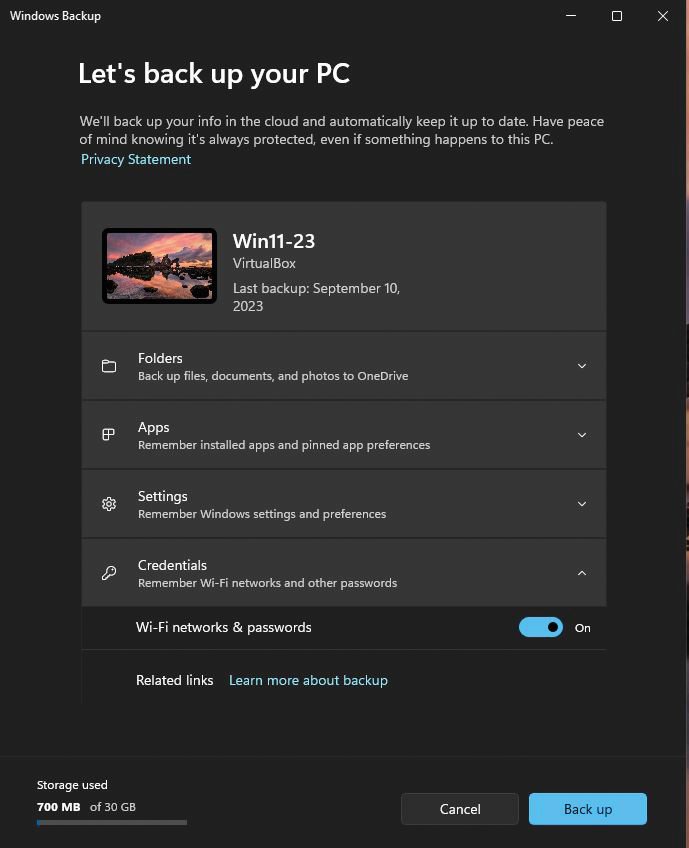689x848 pixels.
Task: Select the Folders row title
Action: pos(160,358)
